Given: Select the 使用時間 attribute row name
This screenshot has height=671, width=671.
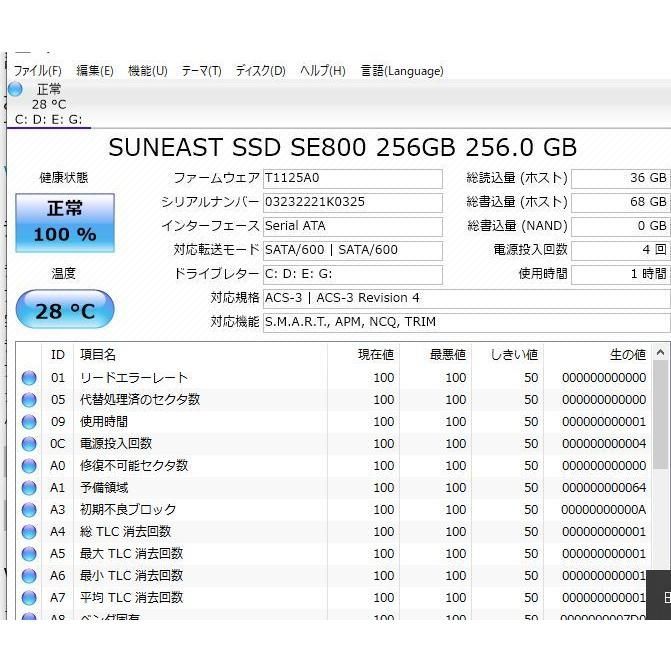Looking at the screenshot, I should click(104, 422).
